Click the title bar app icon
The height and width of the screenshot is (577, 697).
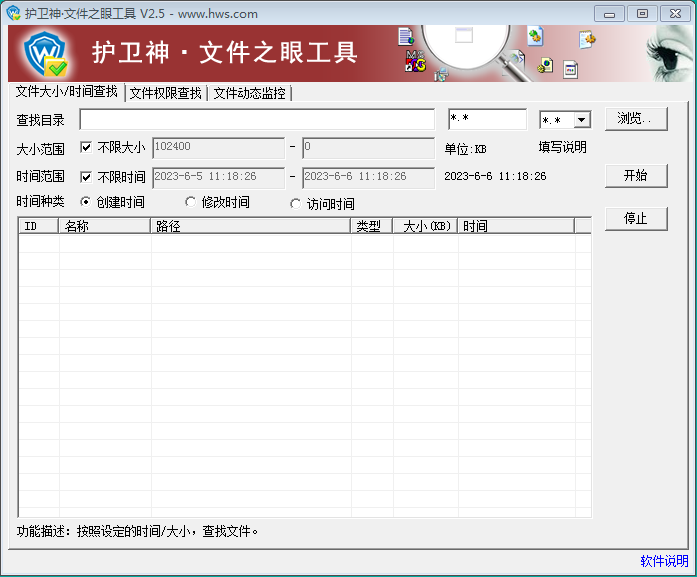[x=13, y=13]
